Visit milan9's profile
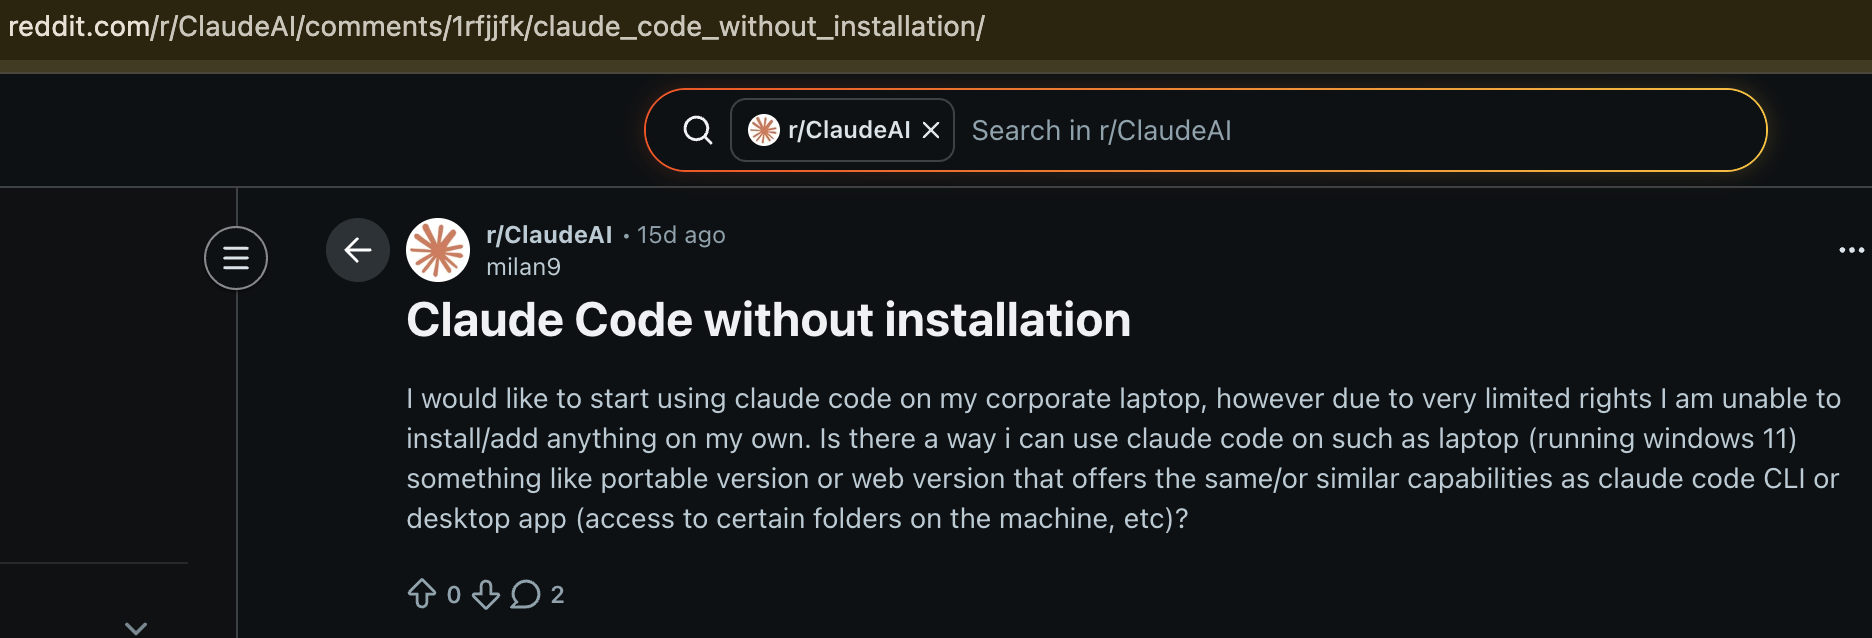Screen dimensions: 1872x638 (x=523, y=266)
